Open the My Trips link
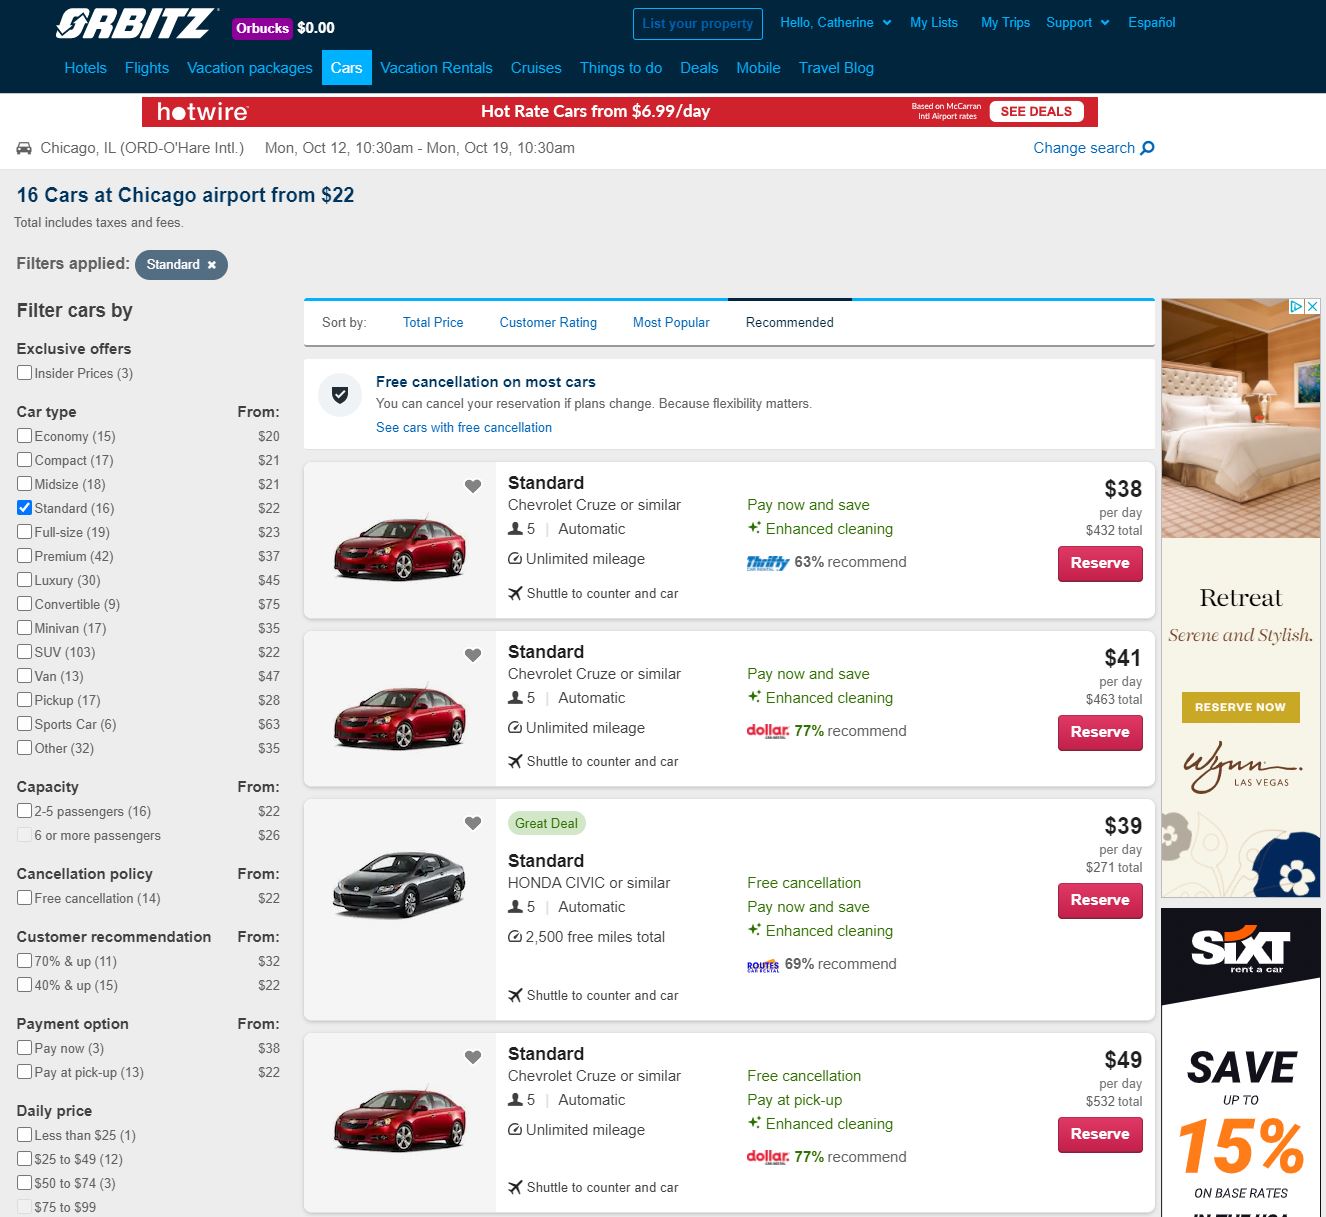The width and height of the screenshot is (1326, 1217). click(x=1005, y=22)
